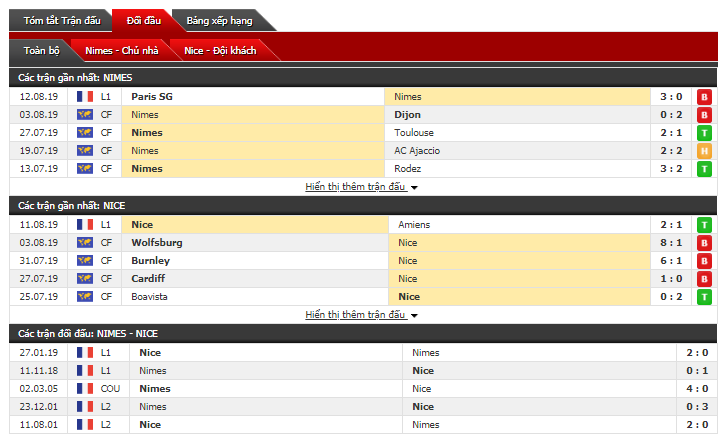Screen dimensions: 719x434
Task: Open Amiens team name
Action: [x=414, y=225]
